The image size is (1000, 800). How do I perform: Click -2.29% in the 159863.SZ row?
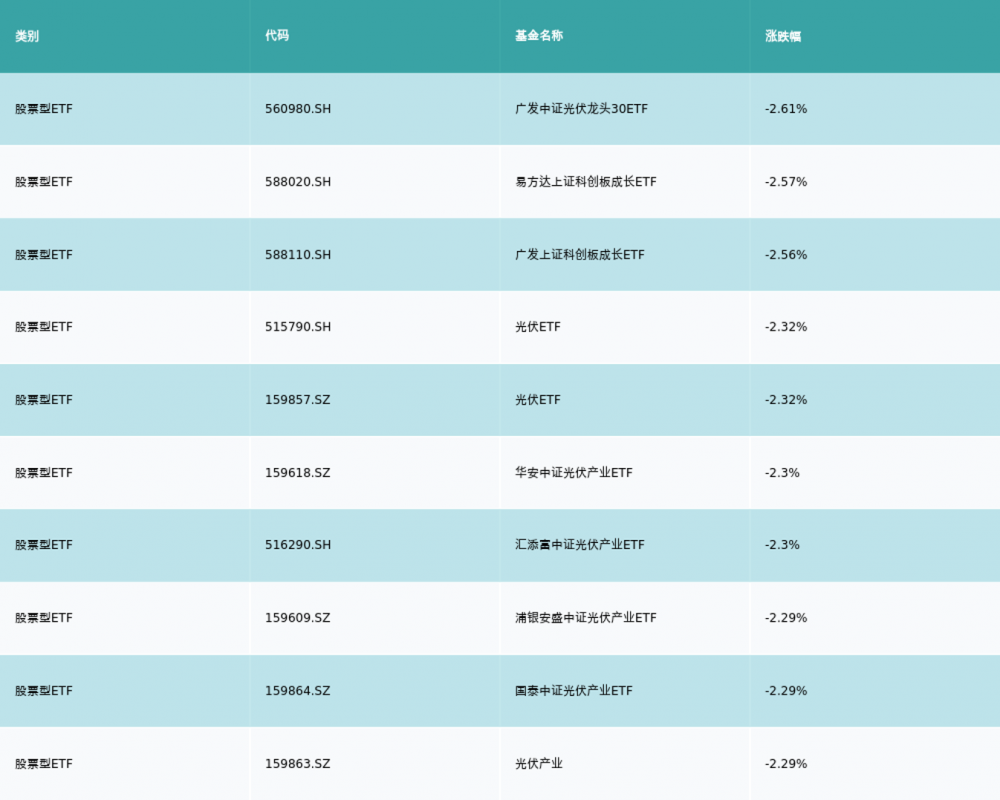786,764
